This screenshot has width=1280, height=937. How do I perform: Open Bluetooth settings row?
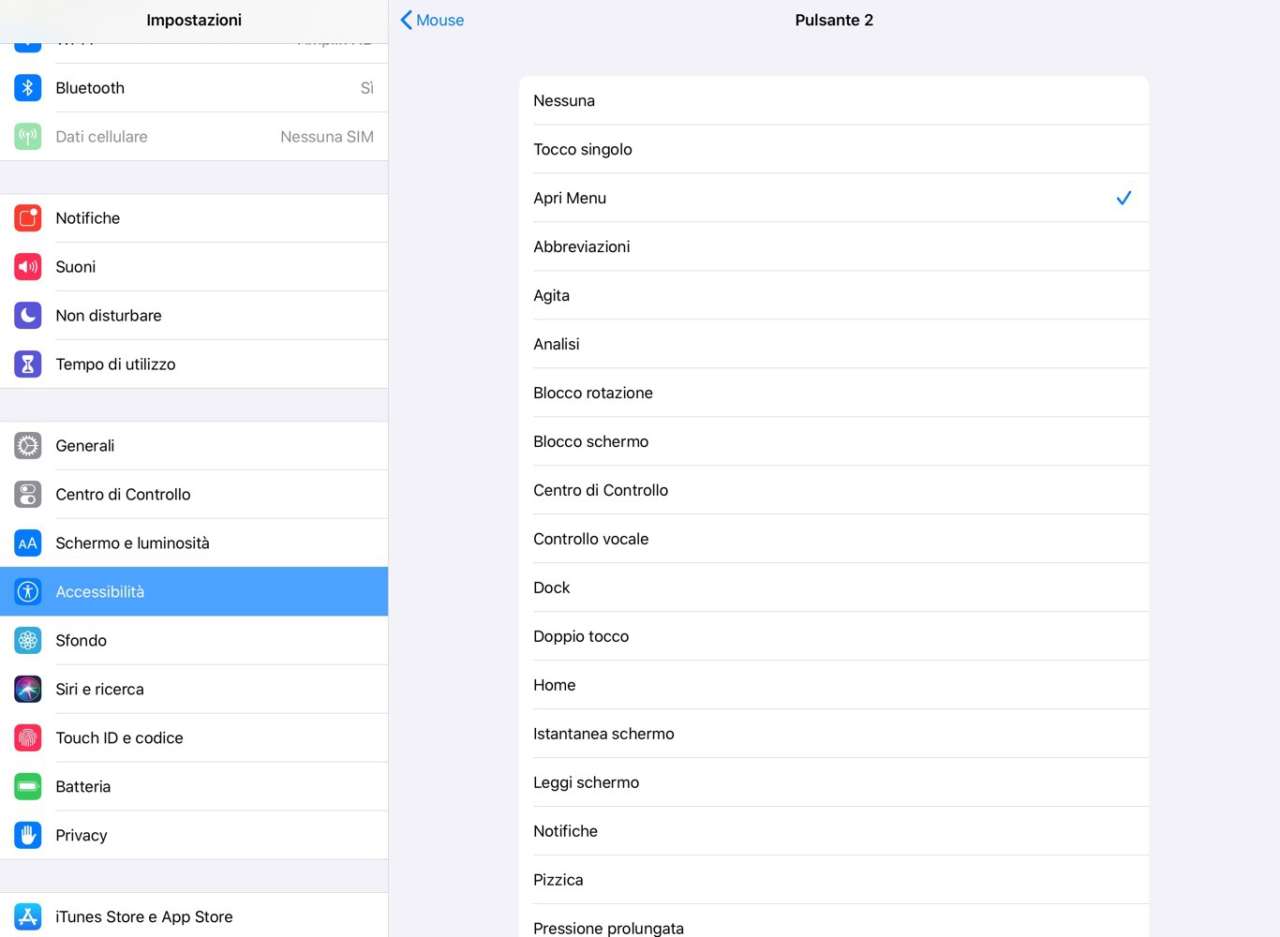point(194,88)
